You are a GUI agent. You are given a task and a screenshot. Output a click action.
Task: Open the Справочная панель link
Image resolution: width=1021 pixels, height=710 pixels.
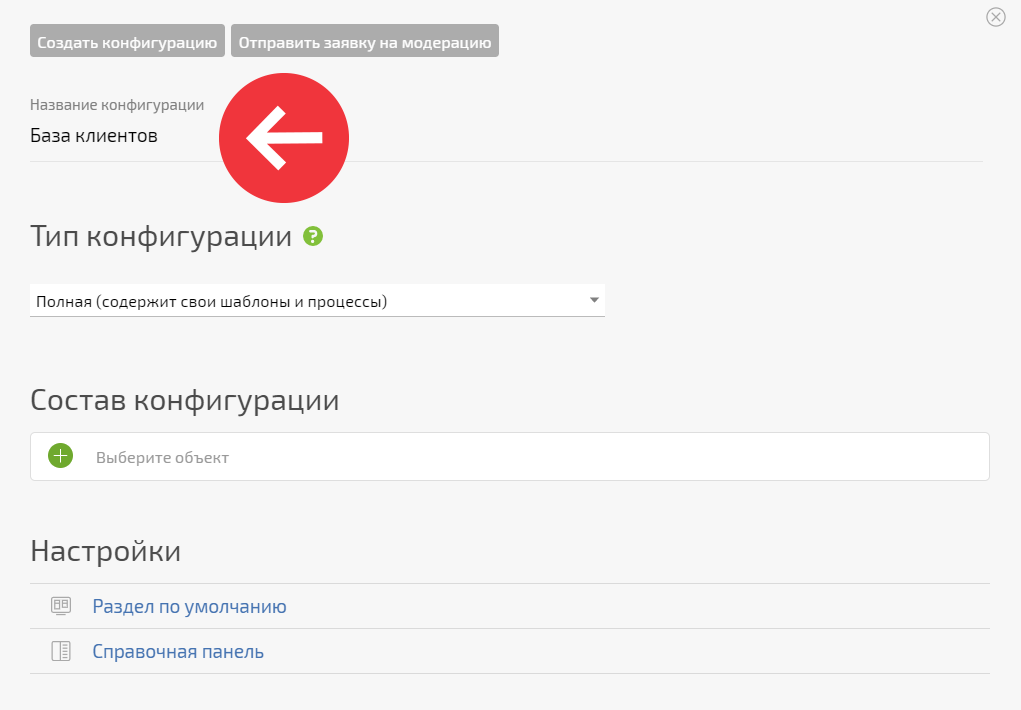(x=178, y=651)
